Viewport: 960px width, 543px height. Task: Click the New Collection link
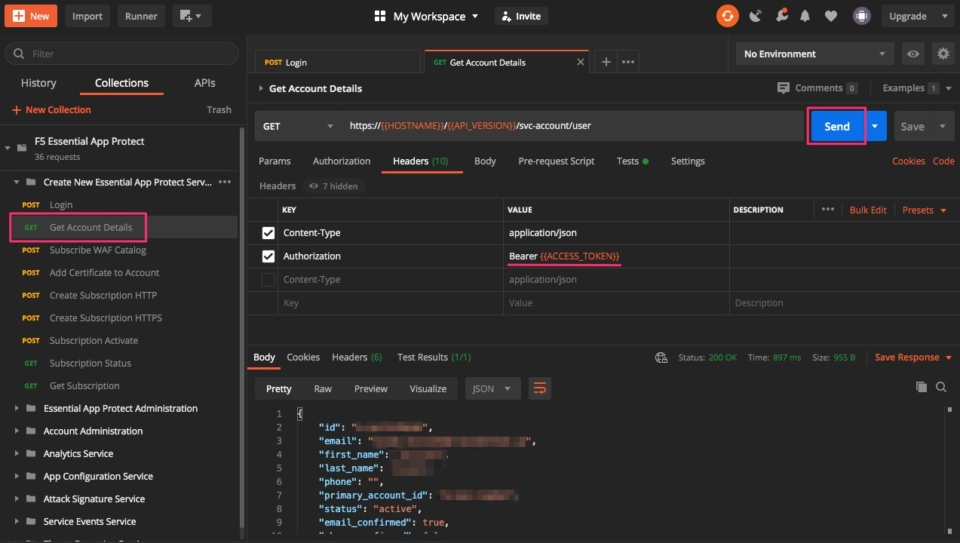point(51,110)
